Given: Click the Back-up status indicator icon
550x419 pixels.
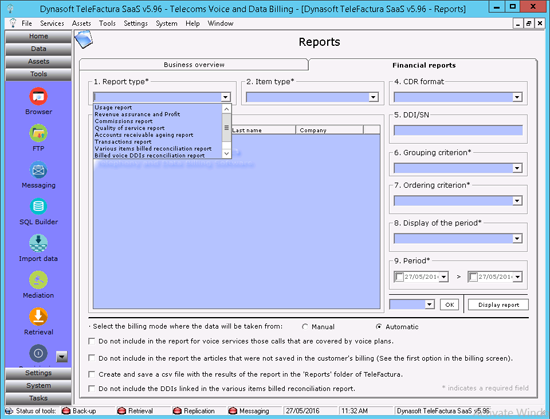Looking at the screenshot, I should click(x=66, y=411).
